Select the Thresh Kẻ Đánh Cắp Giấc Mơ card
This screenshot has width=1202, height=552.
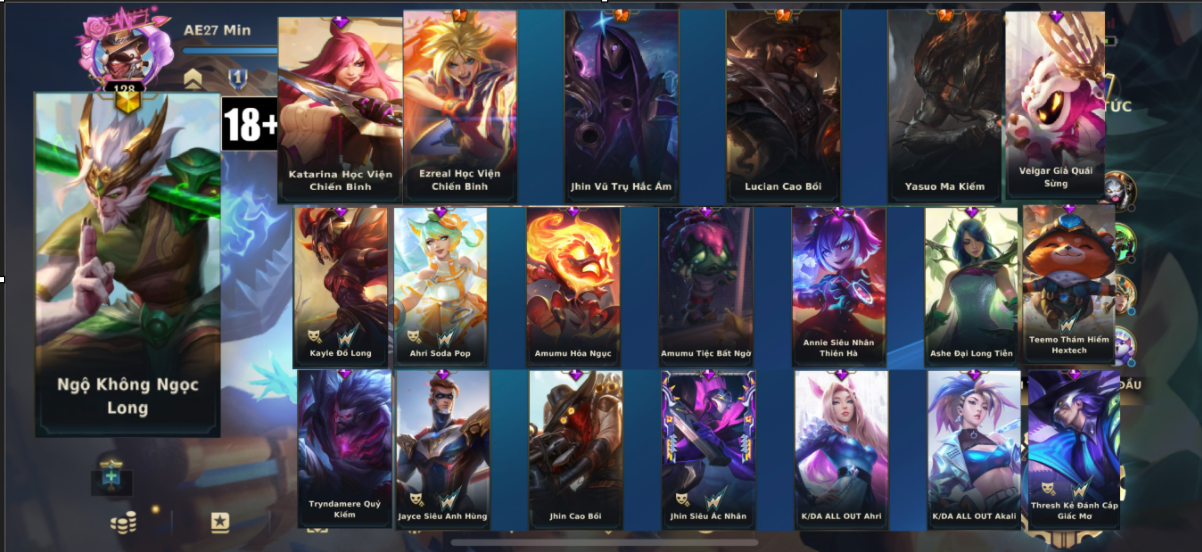pyautogui.click(x=1074, y=449)
